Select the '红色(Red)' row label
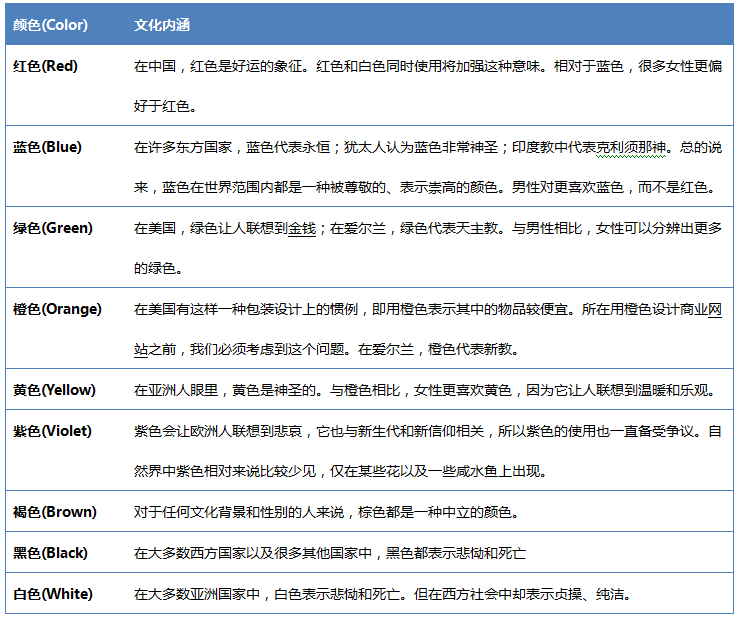This screenshot has width=737, height=617. 45,66
